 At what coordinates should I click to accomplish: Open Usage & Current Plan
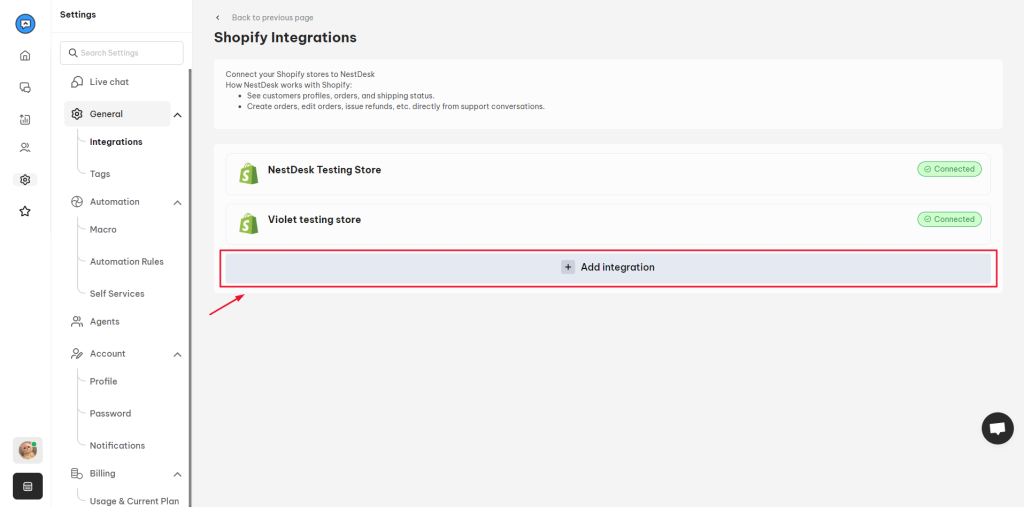(135, 501)
